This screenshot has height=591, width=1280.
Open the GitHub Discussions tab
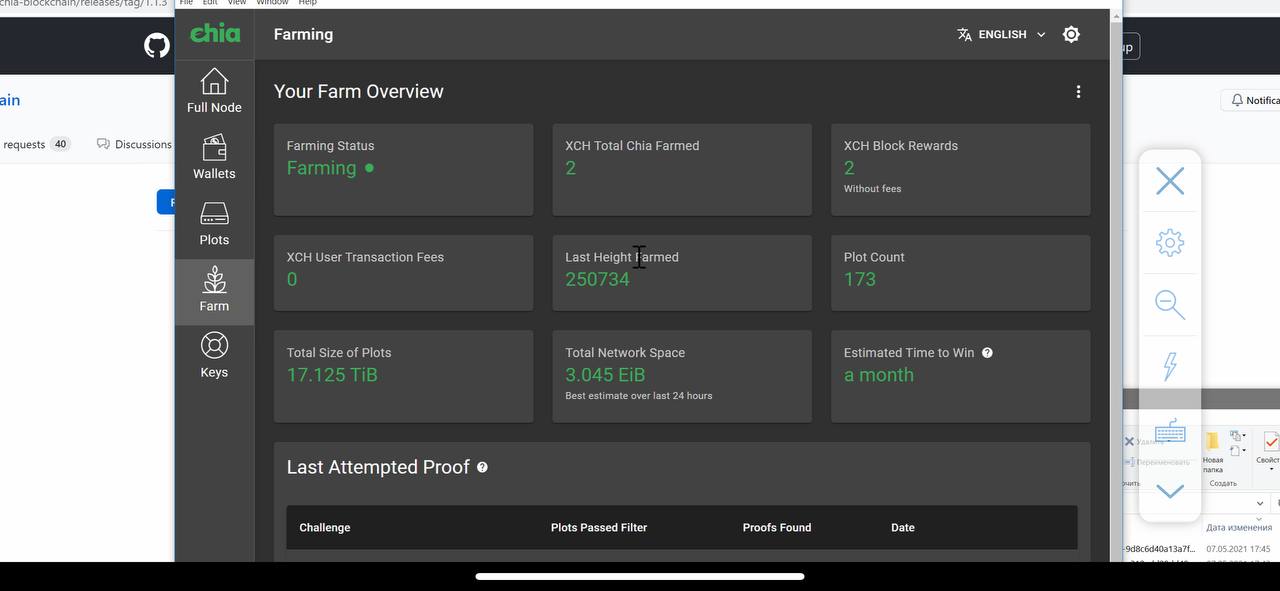[x=135, y=144]
